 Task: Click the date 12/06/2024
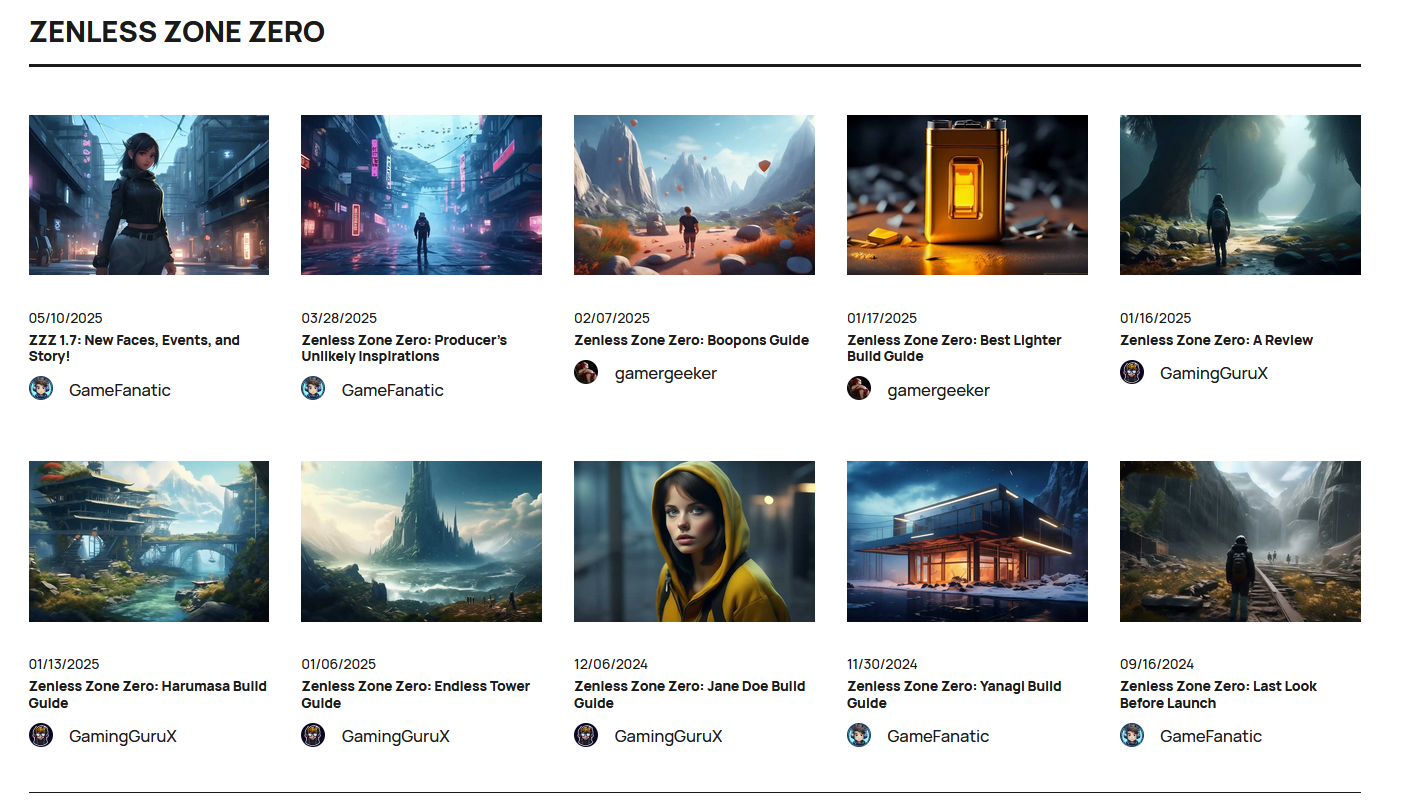[611, 664]
